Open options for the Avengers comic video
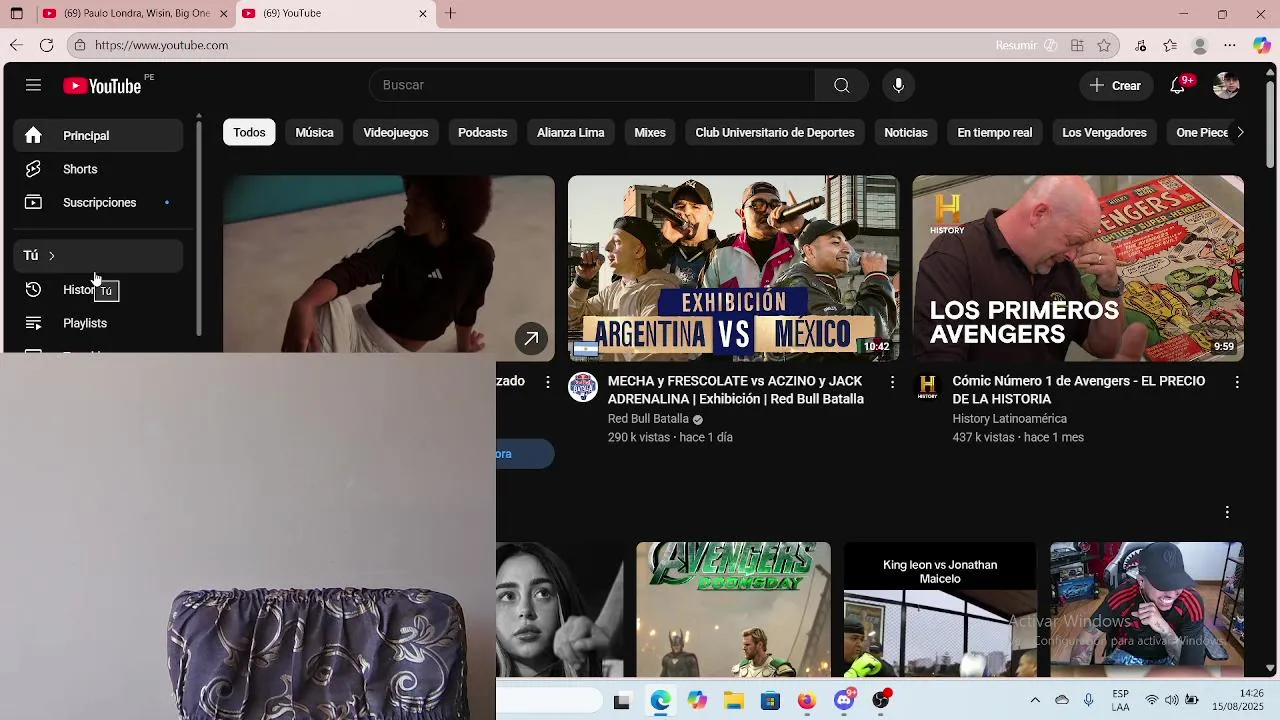 pos(1237,382)
